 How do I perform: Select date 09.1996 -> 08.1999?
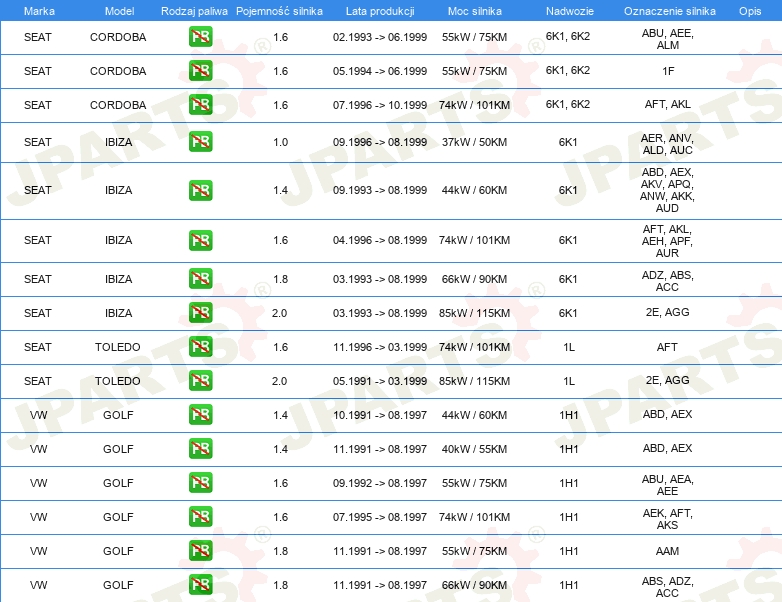tap(380, 142)
